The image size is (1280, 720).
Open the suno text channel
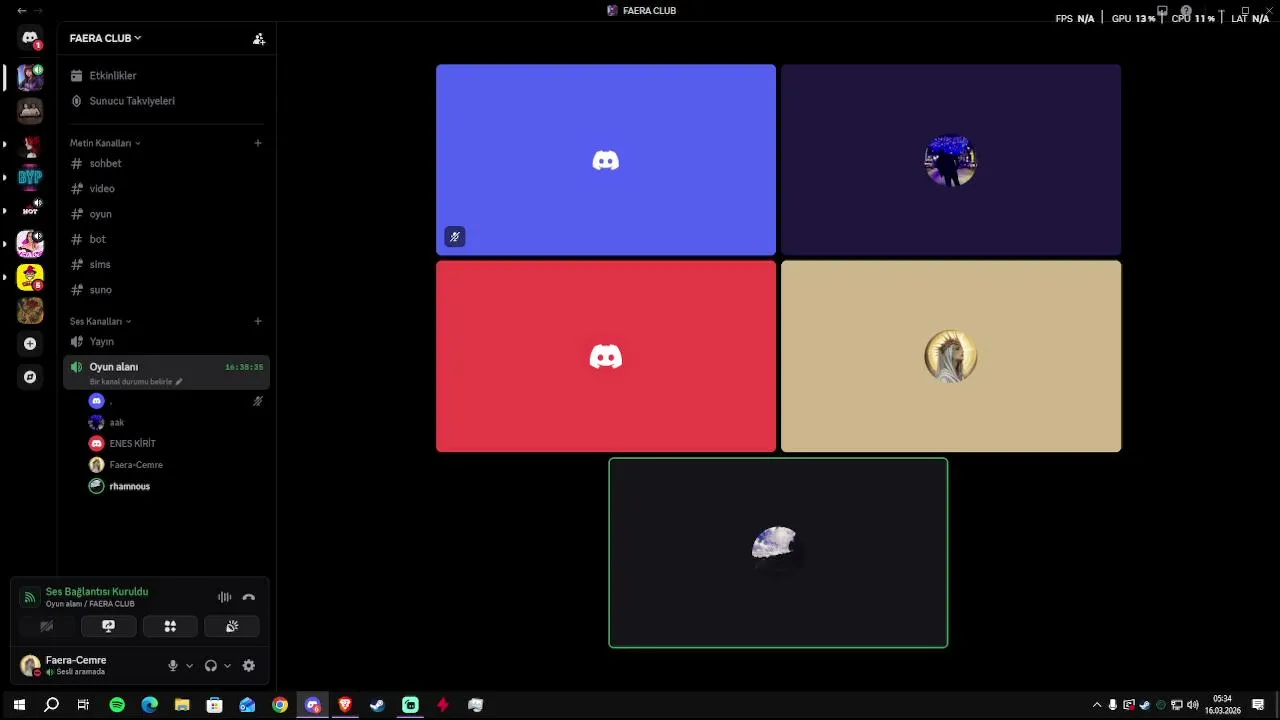[x=166, y=290]
